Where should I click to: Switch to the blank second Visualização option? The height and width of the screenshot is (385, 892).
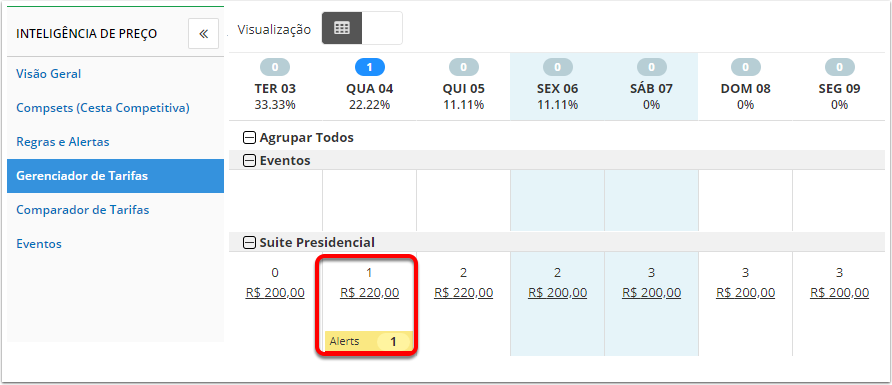point(382,28)
